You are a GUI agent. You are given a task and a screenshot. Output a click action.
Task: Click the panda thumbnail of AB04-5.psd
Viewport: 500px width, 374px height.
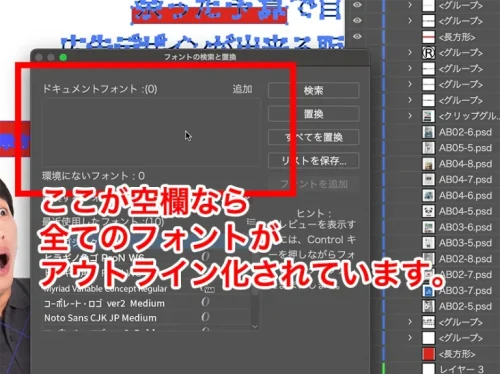(428, 211)
